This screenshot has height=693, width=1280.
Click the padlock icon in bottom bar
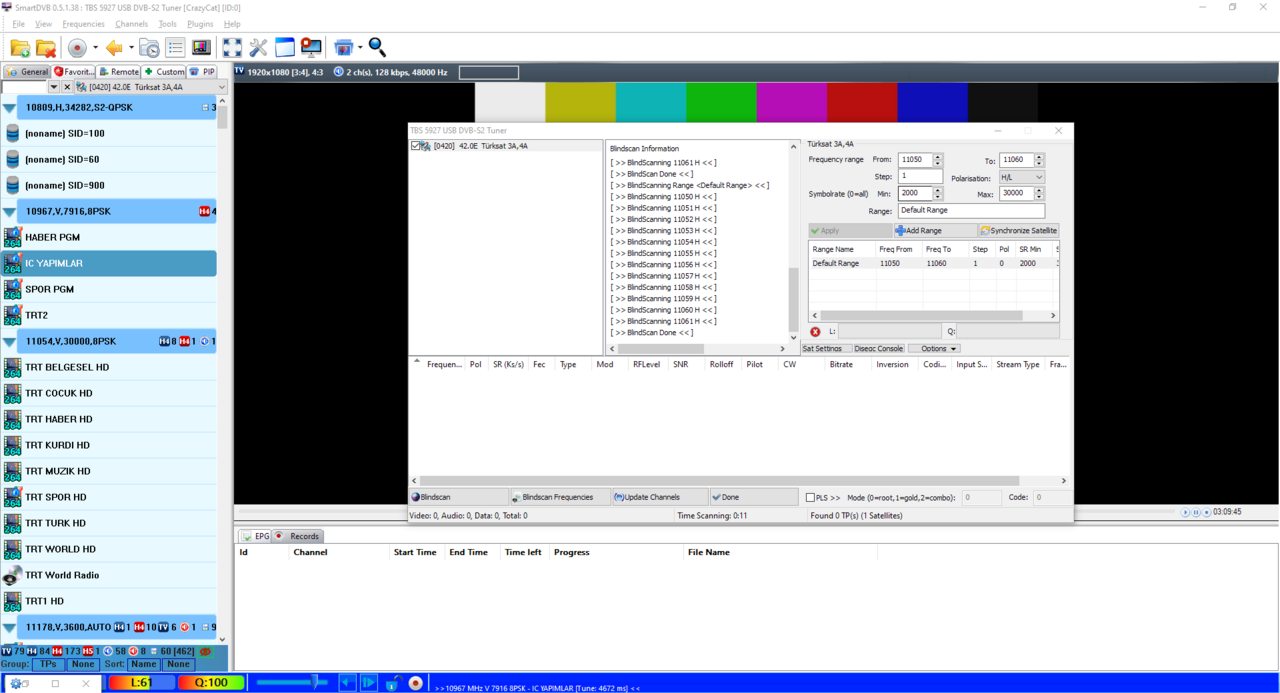coord(393,683)
